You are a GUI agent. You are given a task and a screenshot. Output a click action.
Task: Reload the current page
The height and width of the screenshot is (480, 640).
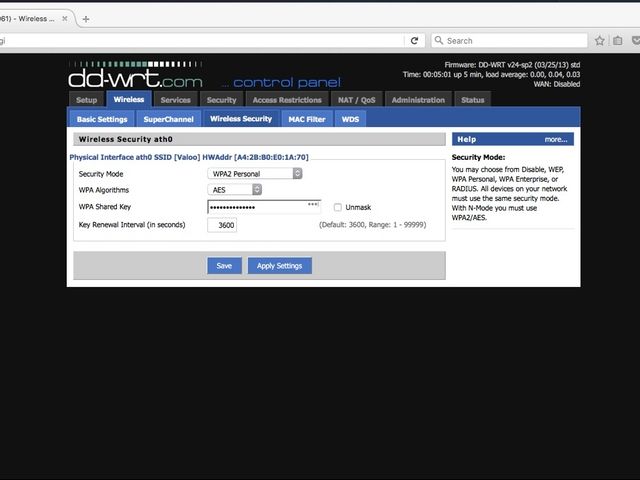click(x=414, y=40)
